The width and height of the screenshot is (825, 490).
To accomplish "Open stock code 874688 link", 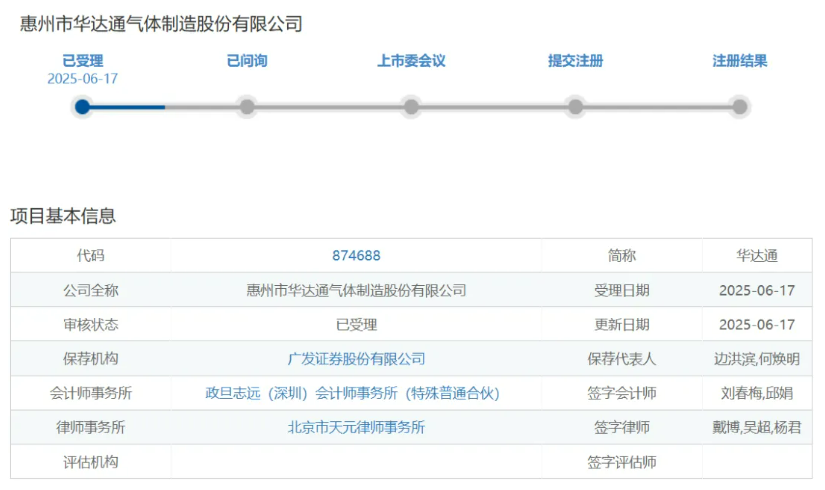I will (x=356, y=256).
